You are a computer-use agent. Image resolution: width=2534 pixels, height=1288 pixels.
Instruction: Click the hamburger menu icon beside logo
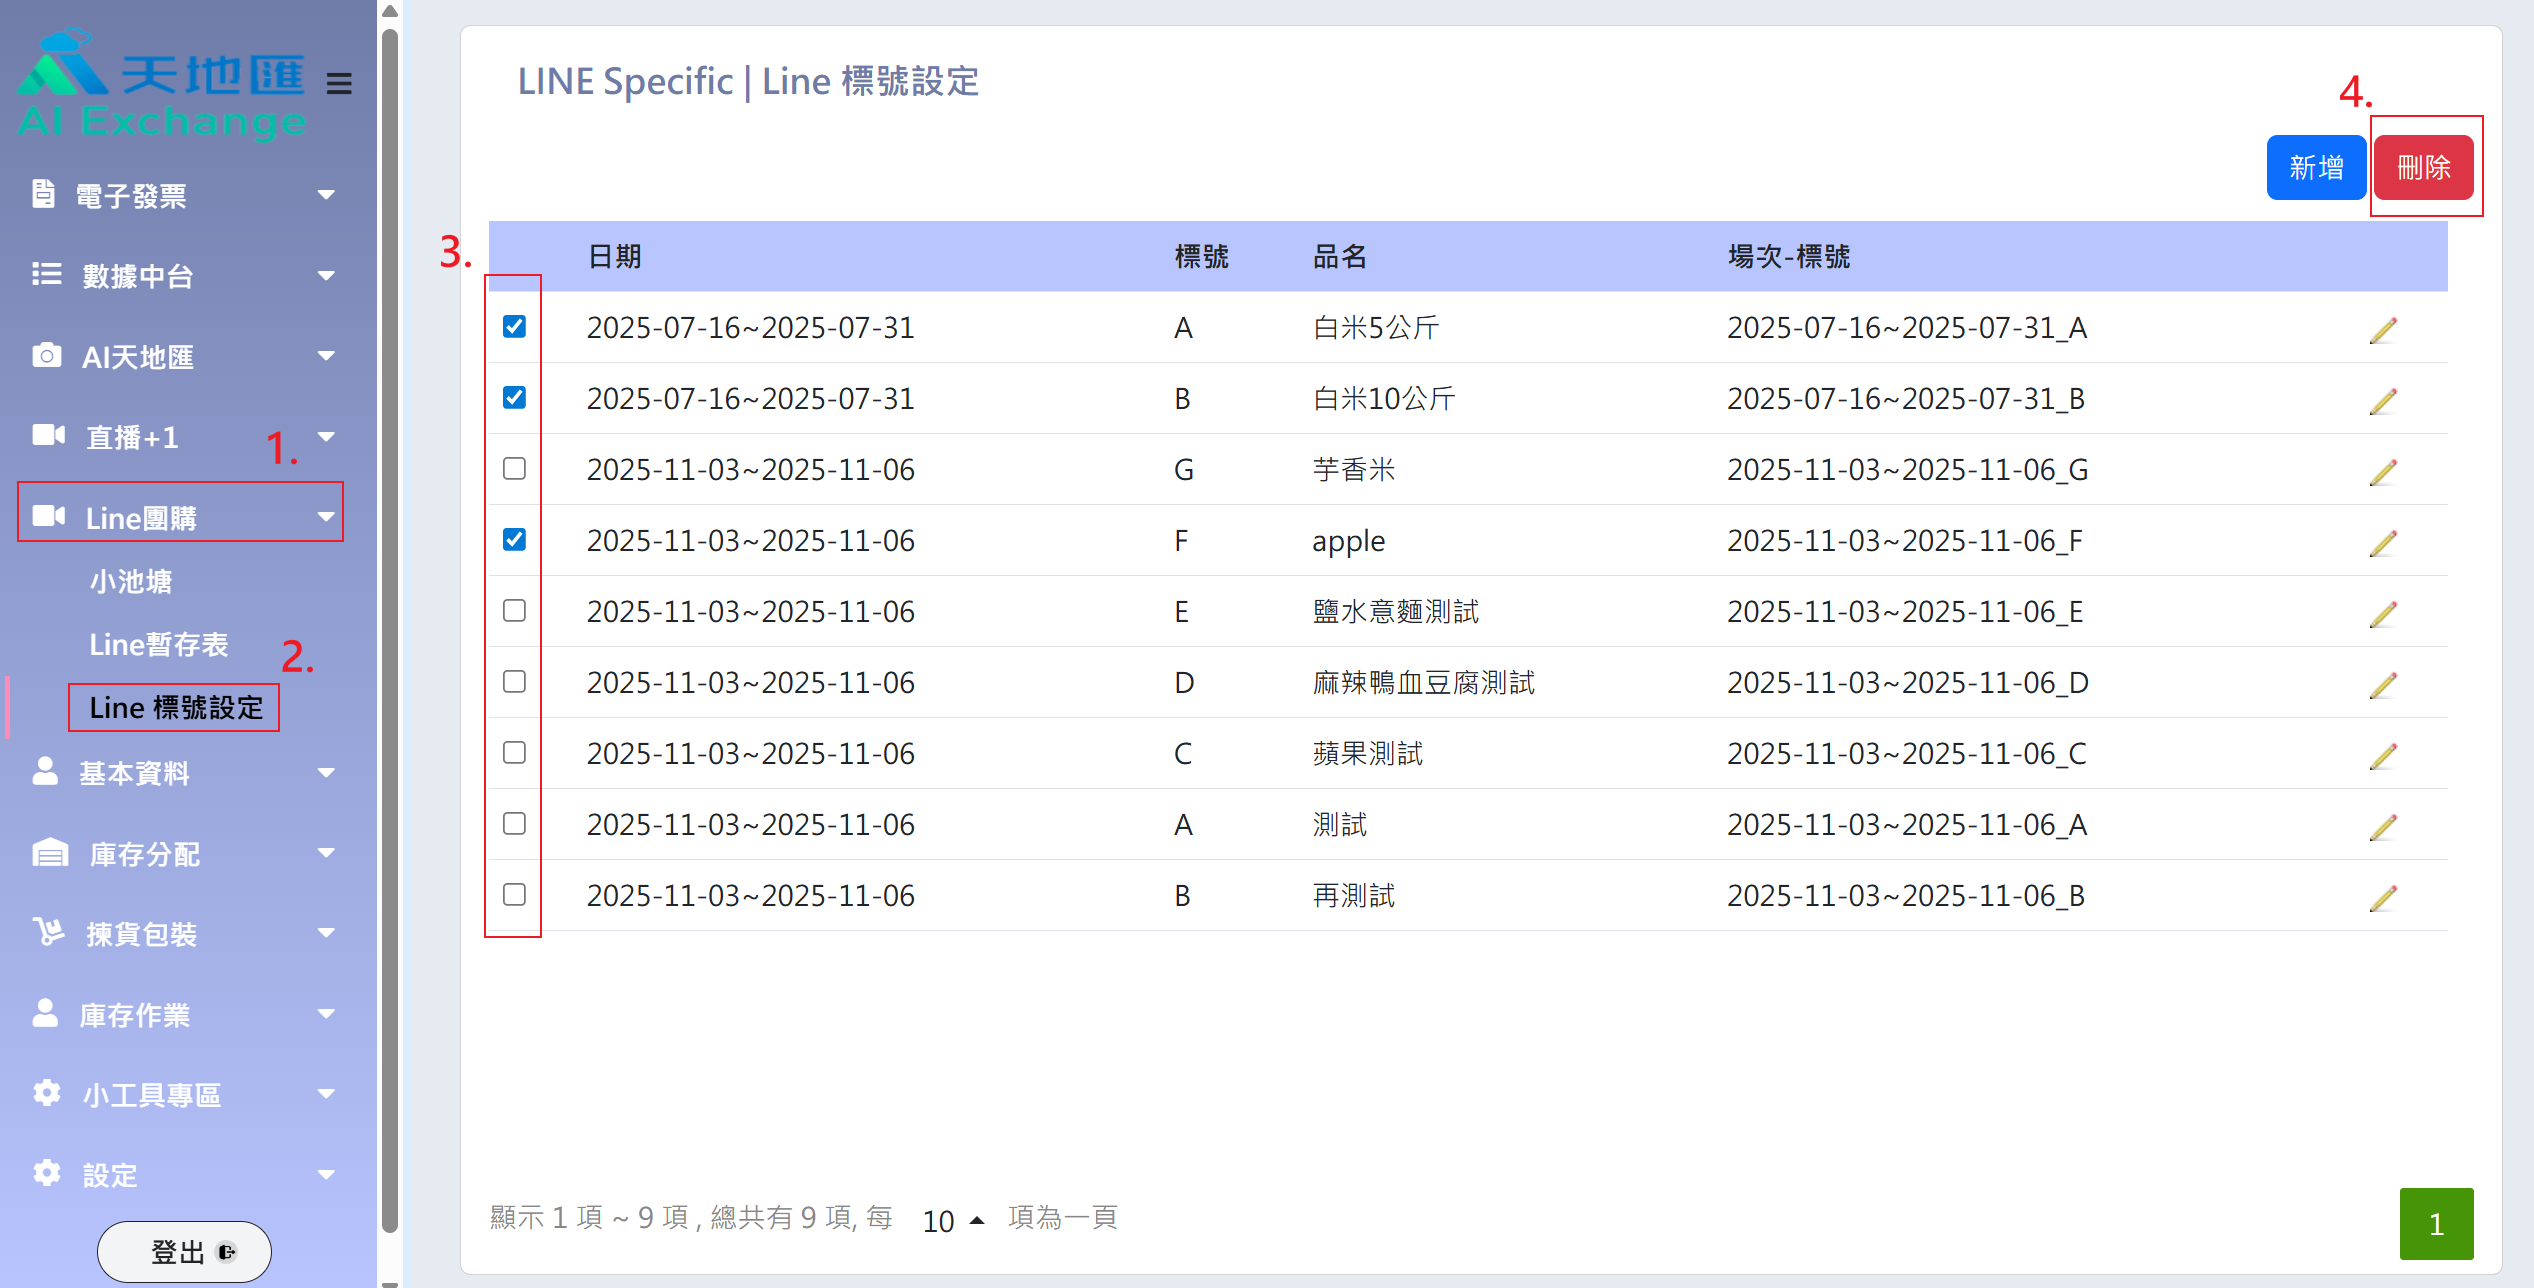pos(339,83)
